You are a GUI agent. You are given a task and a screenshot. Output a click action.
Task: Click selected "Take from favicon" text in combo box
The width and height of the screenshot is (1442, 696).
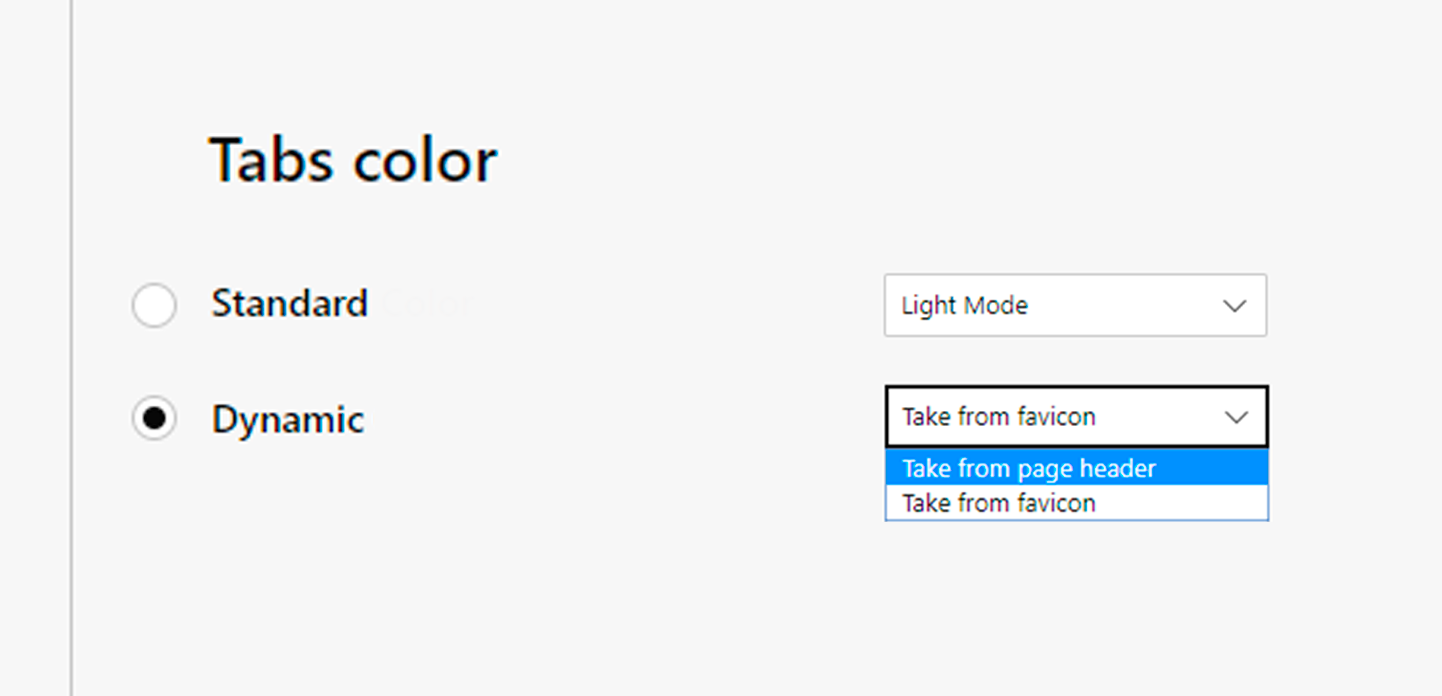tap(998, 416)
